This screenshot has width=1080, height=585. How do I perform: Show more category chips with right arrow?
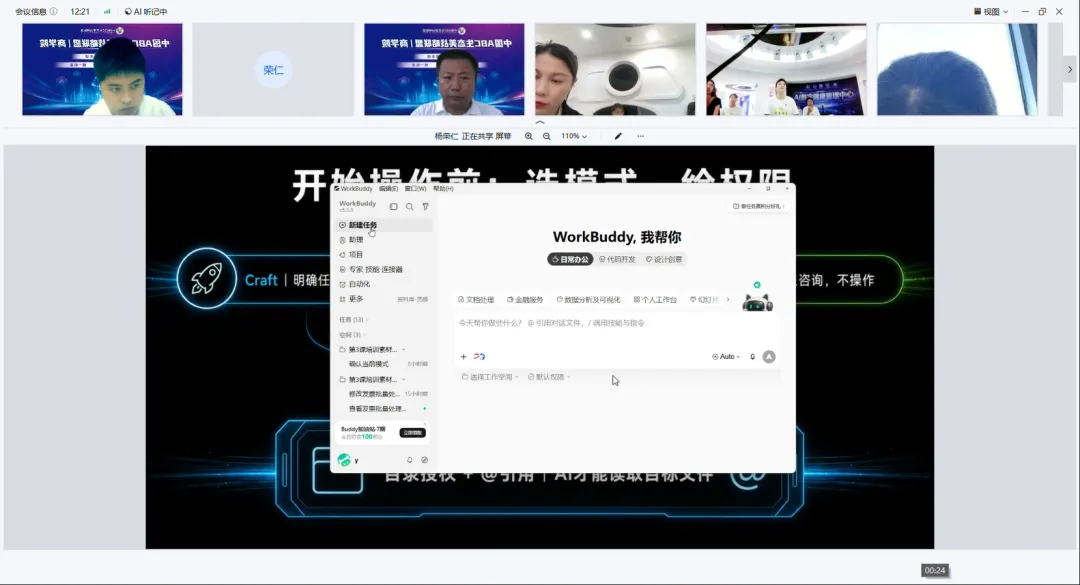(728, 300)
